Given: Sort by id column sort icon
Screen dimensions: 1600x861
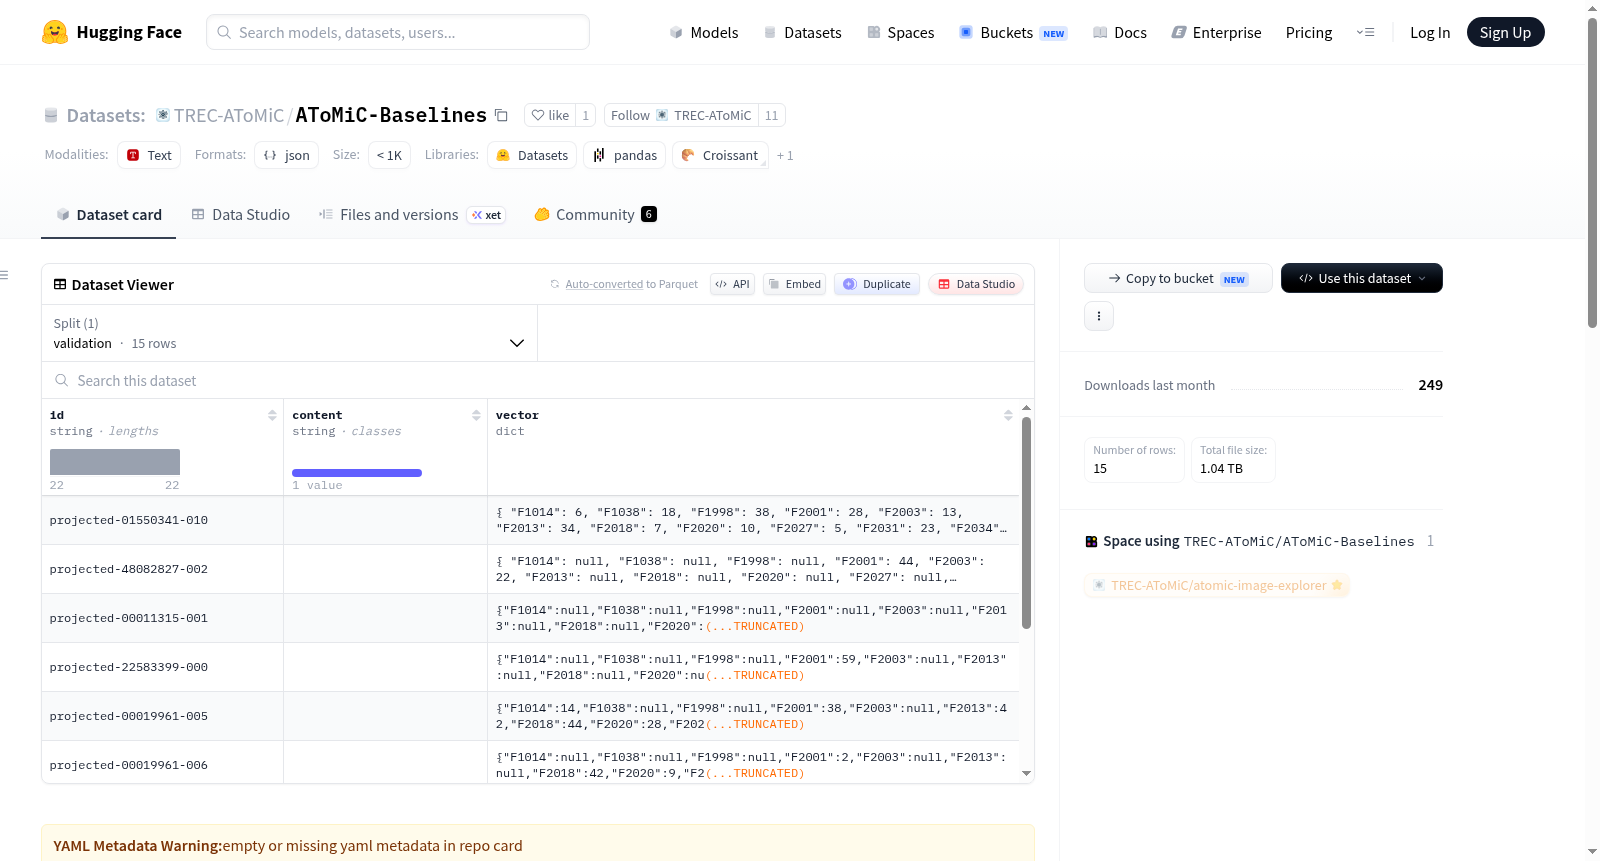Looking at the screenshot, I should (272, 415).
